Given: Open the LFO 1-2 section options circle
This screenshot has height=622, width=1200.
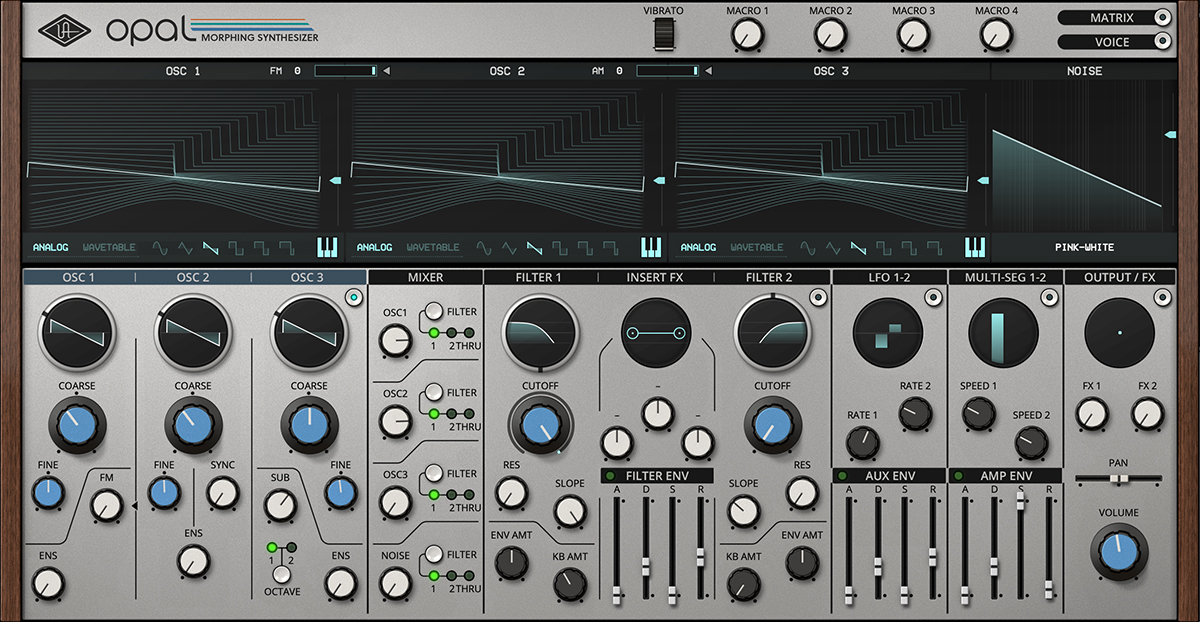Looking at the screenshot, I should [x=933, y=296].
